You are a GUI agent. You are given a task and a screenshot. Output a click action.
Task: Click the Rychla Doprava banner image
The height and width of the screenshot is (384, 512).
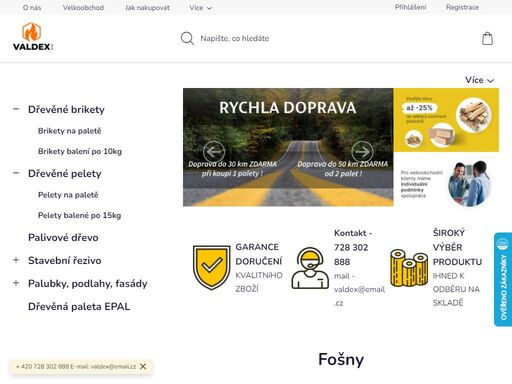click(x=288, y=147)
